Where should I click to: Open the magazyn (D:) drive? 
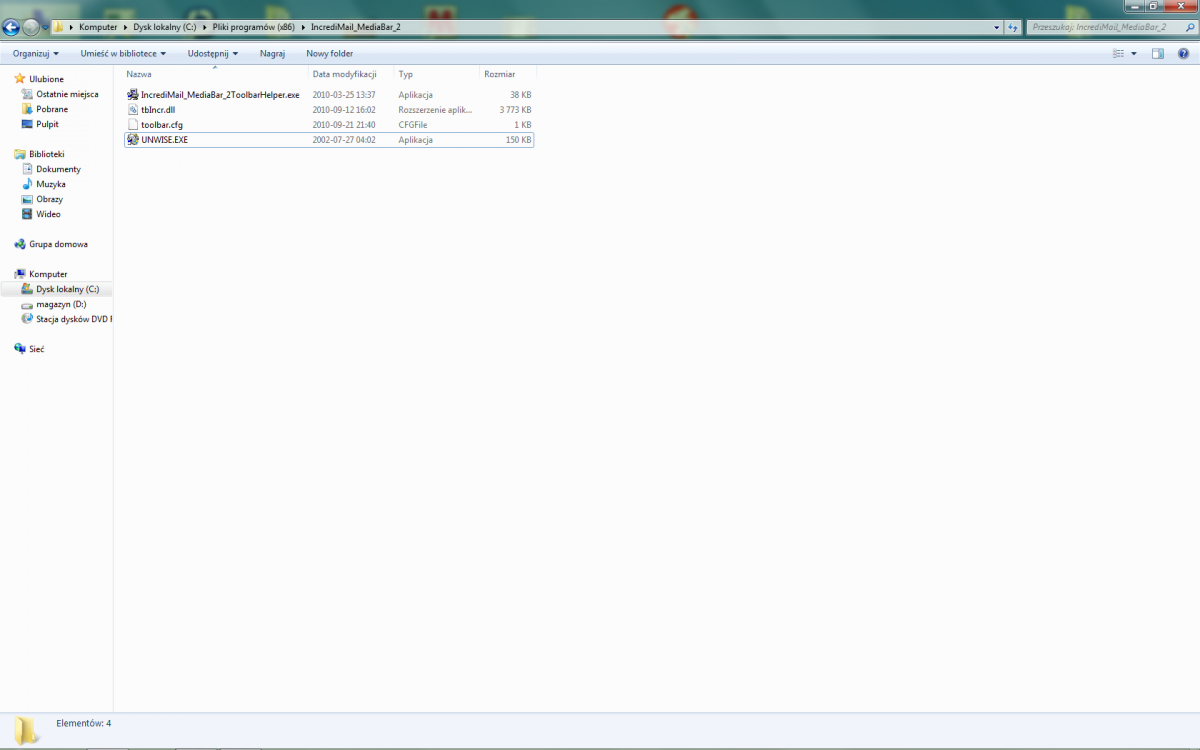pos(61,304)
